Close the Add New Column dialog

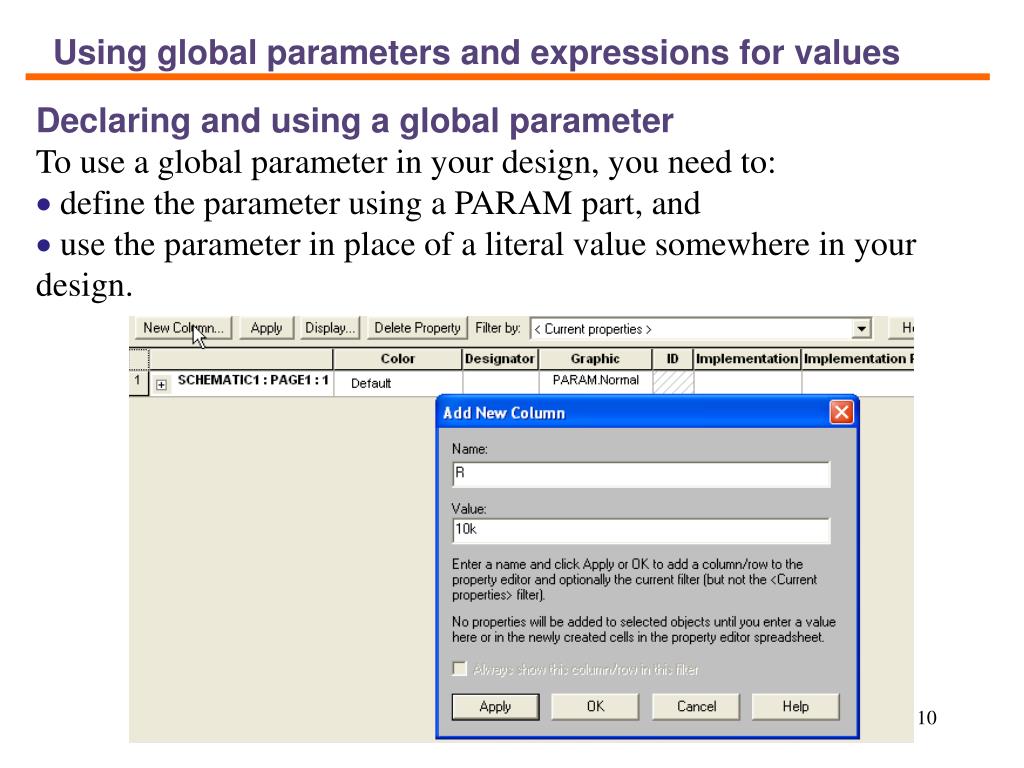click(841, 412)
